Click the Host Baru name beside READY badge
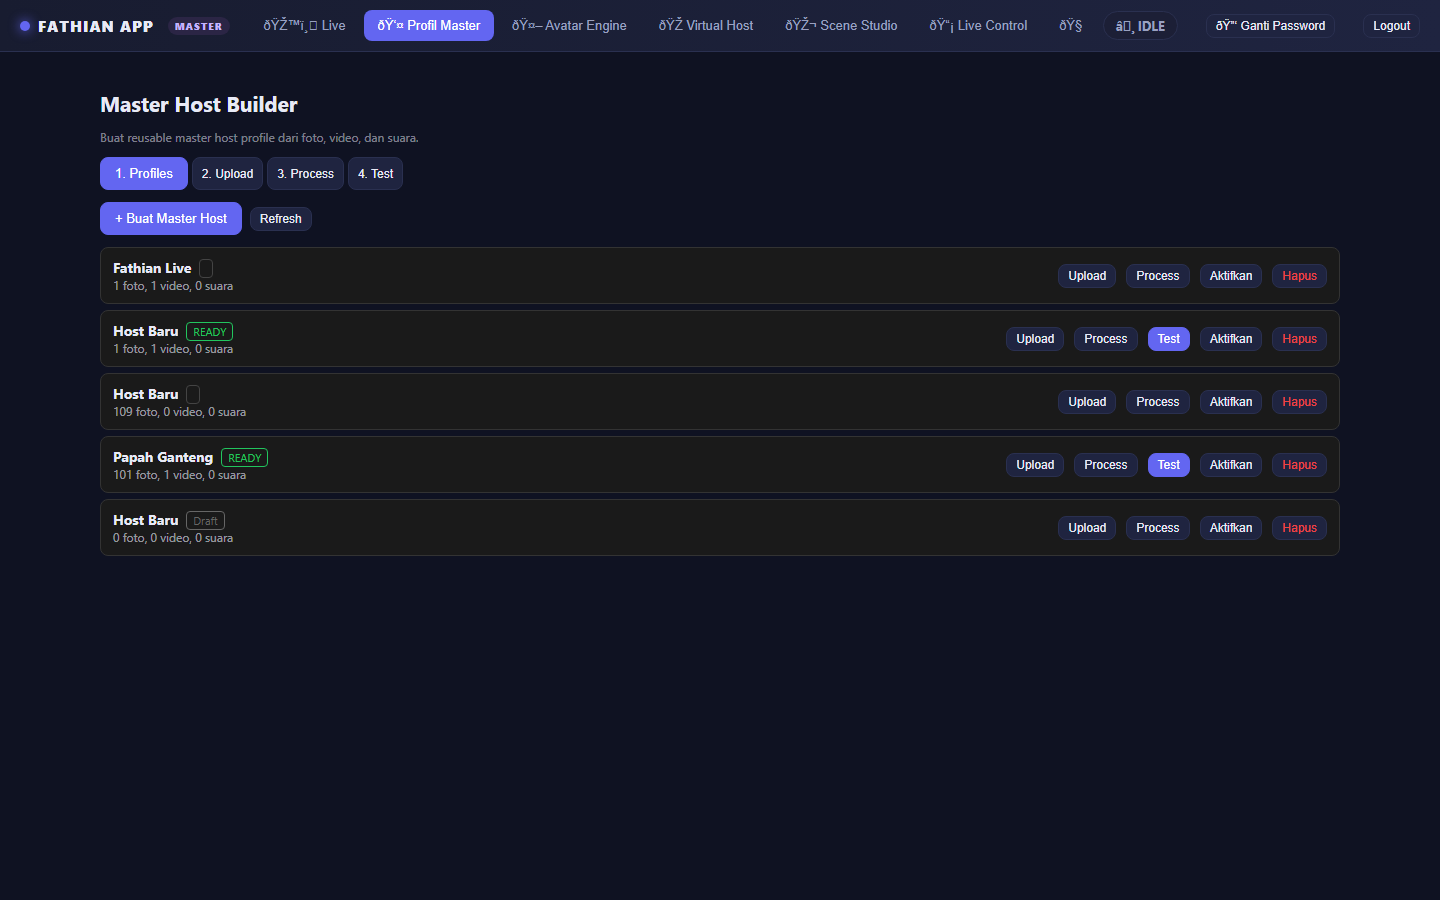The image size is (1440, 900). [x=146, y=331]
